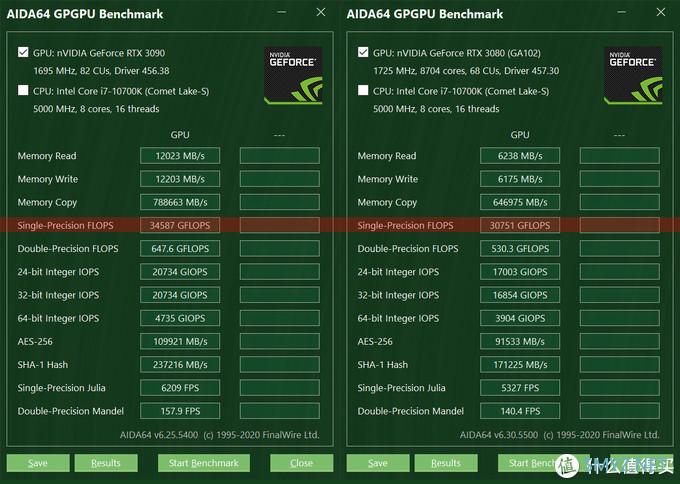Viewport: 680px width, 484px height.
Task: Click the 171225 MB/s SHA-1 value
Action: pos(520,364)
